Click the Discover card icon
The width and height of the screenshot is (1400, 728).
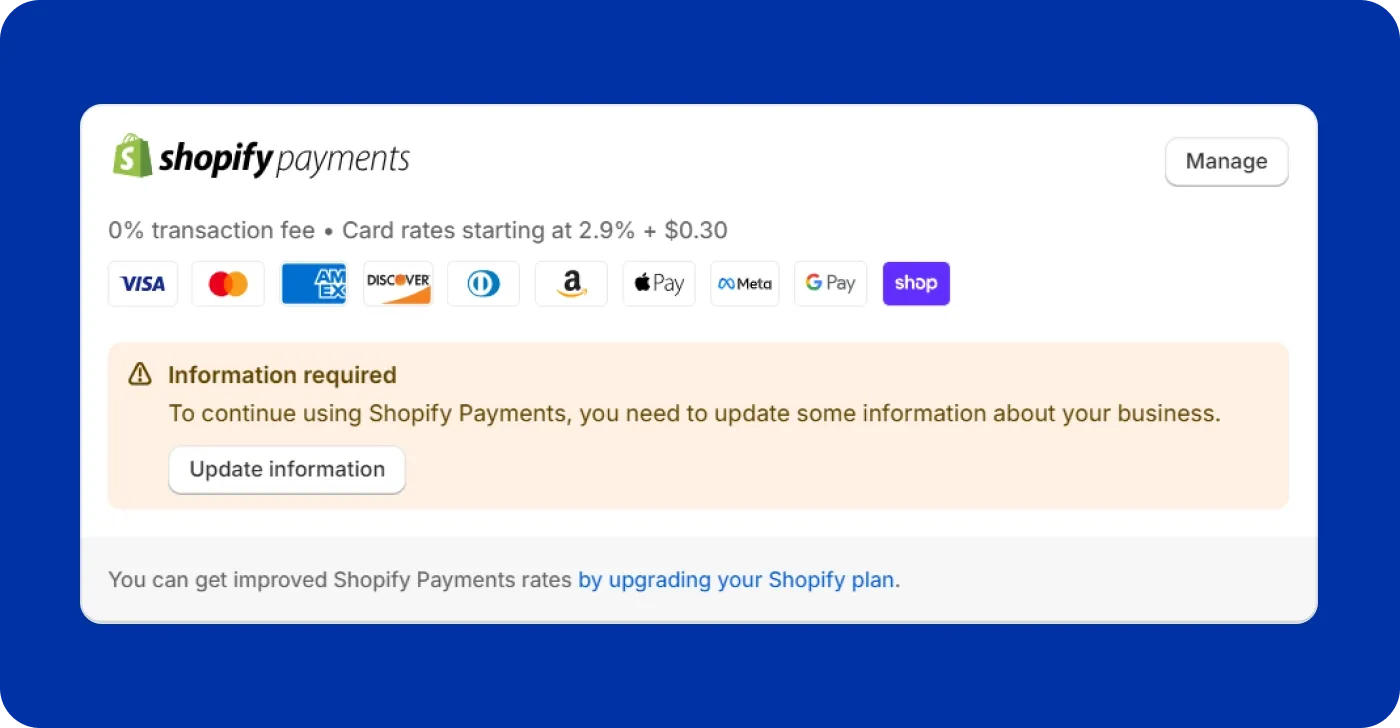coord(398,284)
